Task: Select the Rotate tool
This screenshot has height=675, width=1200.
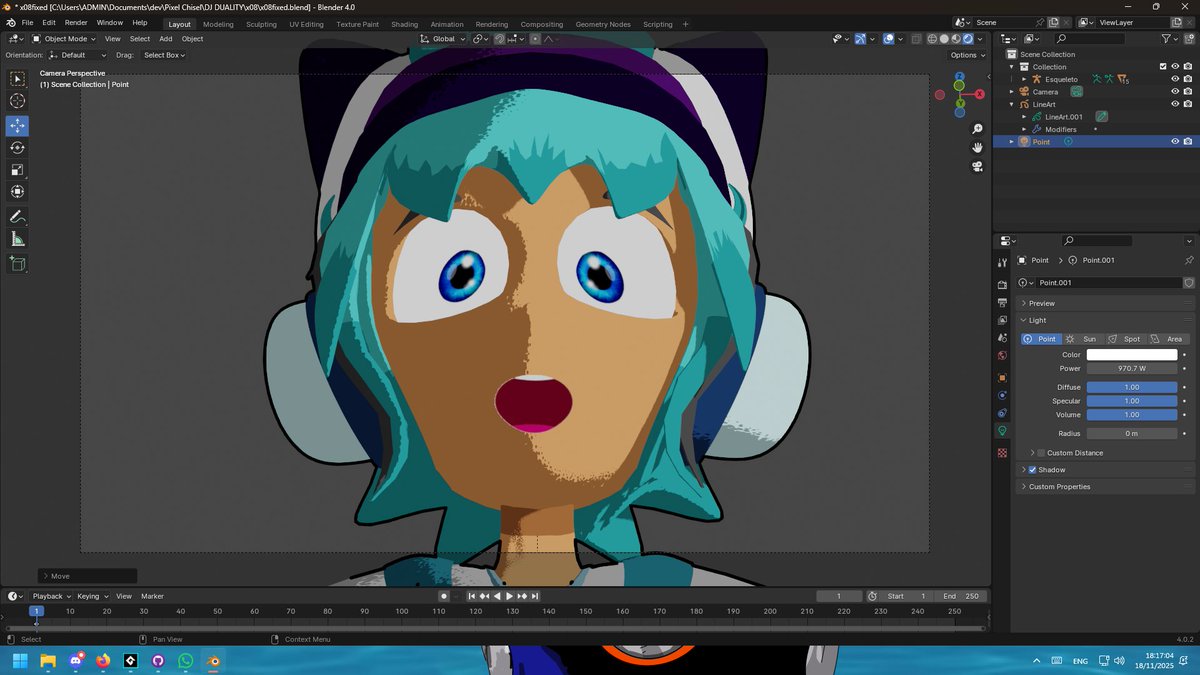Action: 16,148
